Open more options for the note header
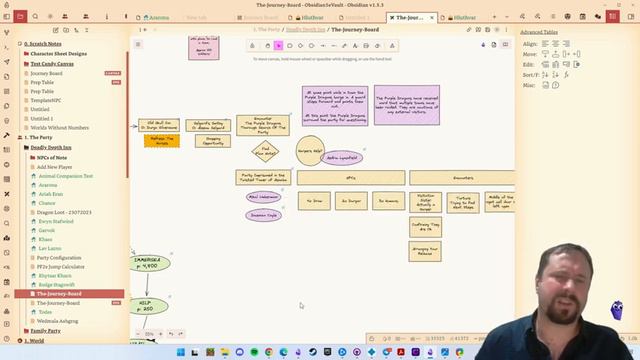Image resolution: width=640 pixels, height=360 pixels. click(506, 30)
